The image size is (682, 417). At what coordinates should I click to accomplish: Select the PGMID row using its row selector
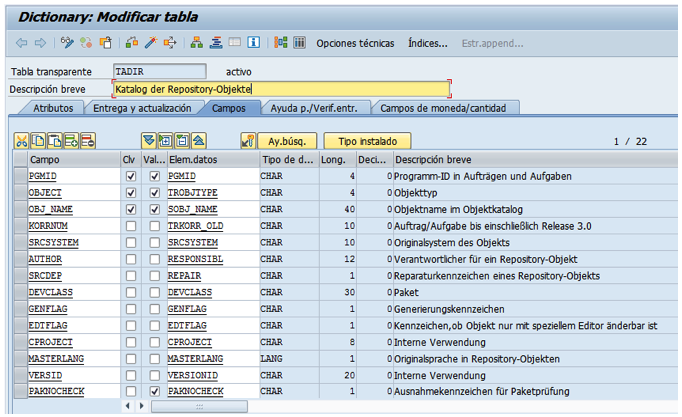20,176
